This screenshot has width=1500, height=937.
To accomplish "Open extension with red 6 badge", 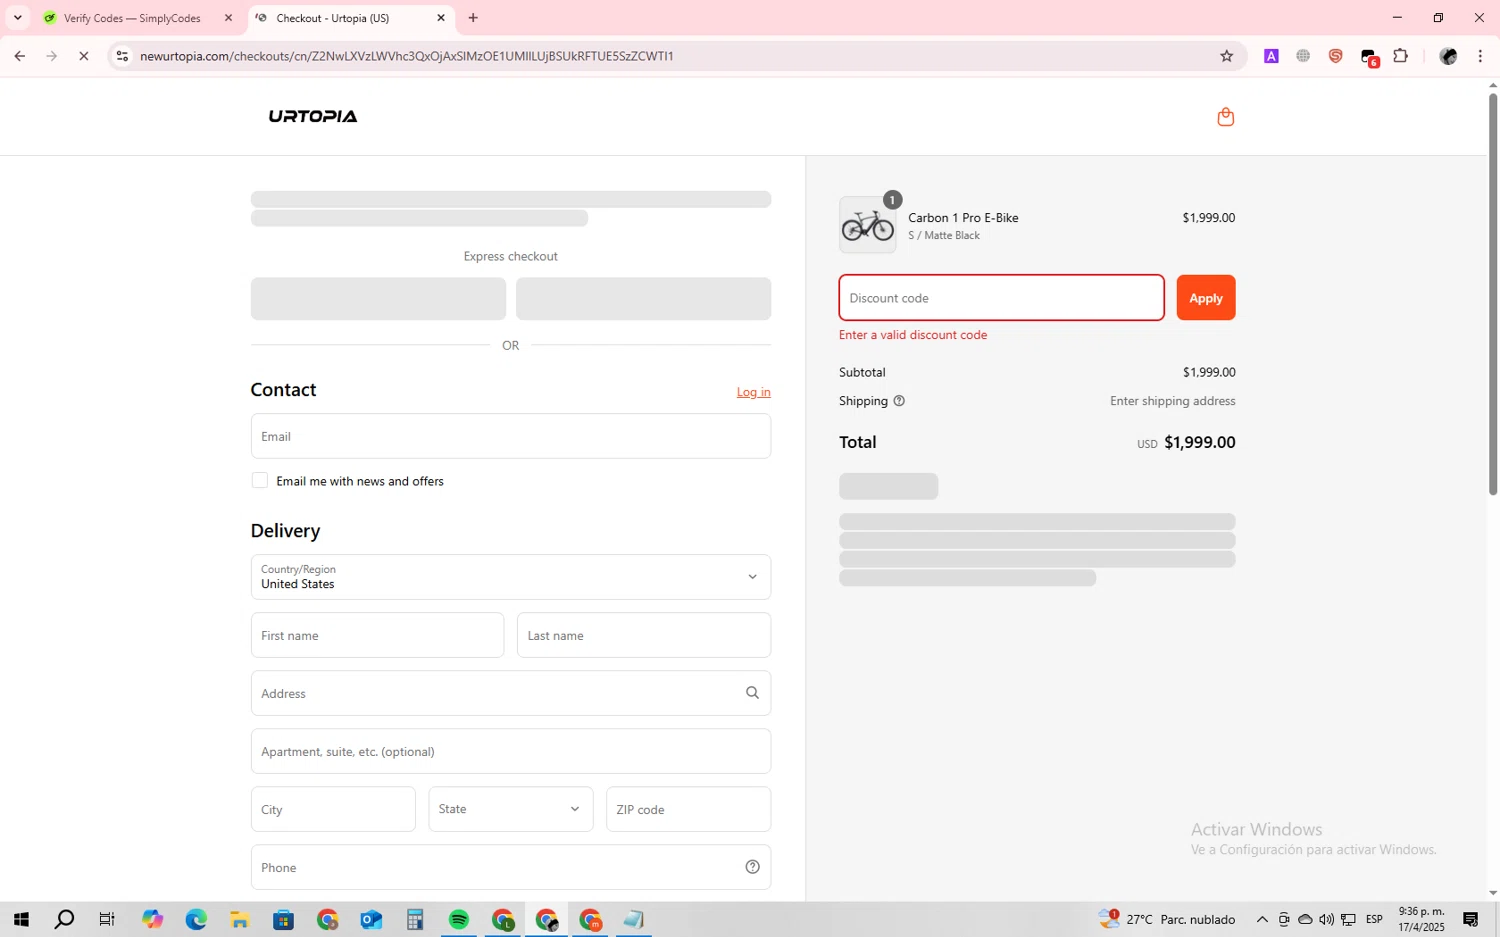I will (1369, 57).
